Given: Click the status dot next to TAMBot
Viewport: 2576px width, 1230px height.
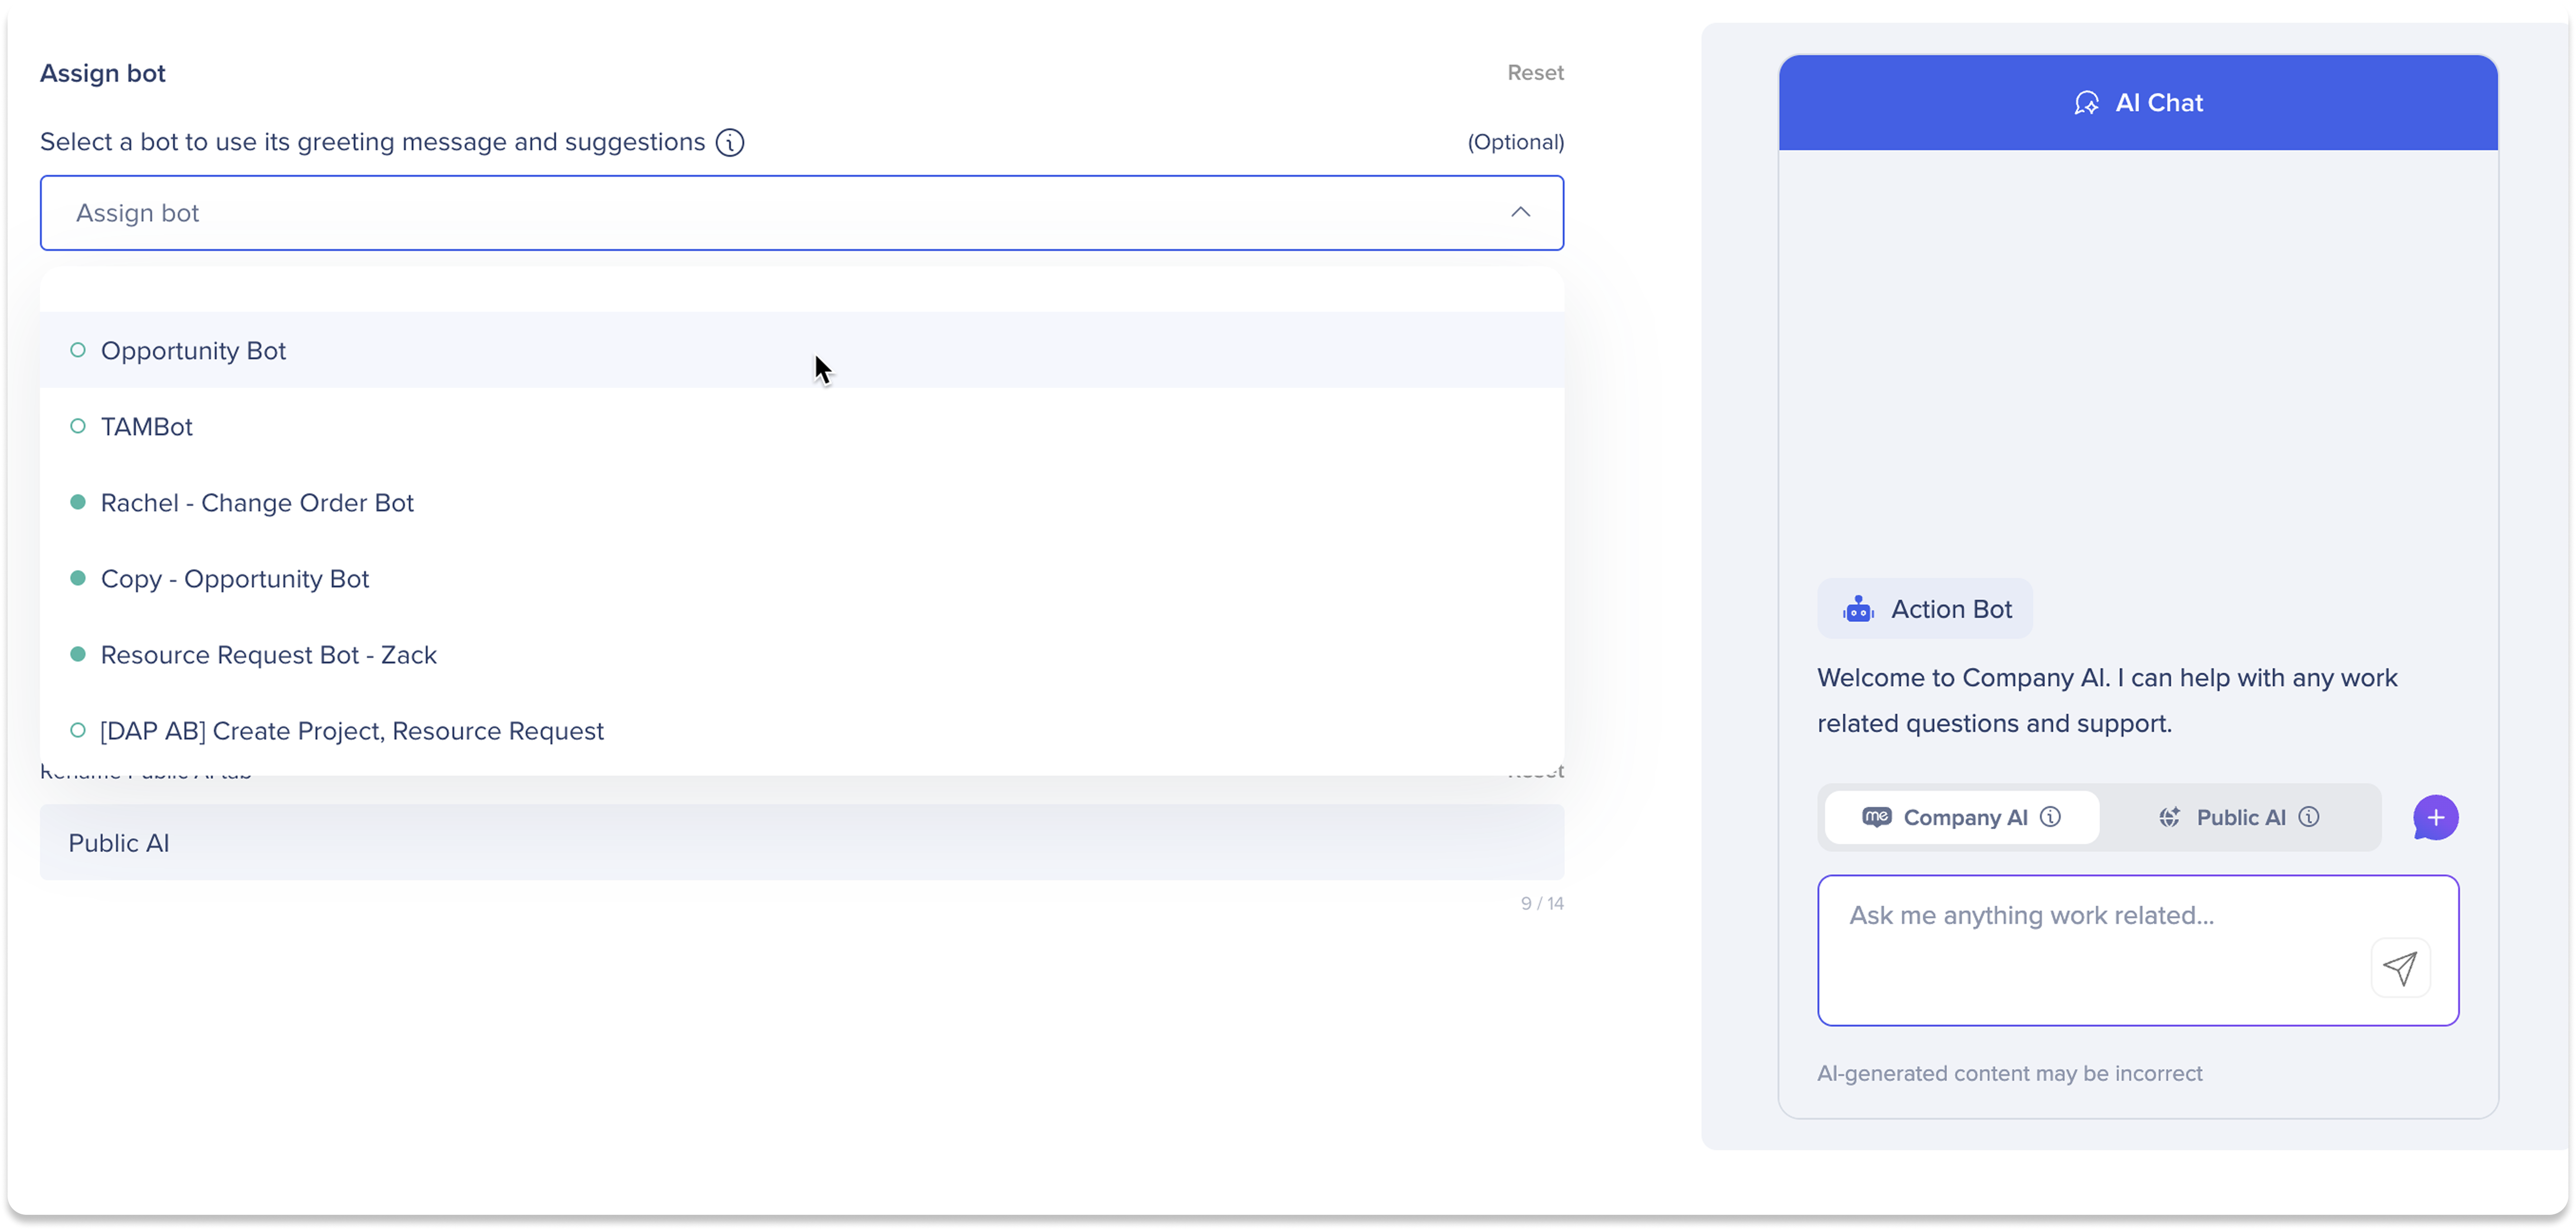Looking at the screenshot, I should [x=77, y=426].
